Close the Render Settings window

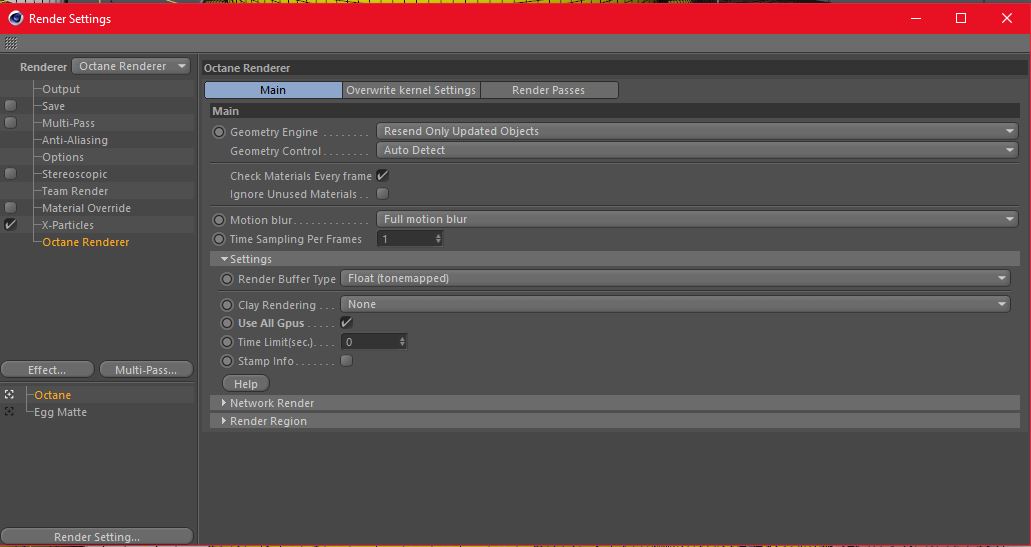(x=1007, y=18)
